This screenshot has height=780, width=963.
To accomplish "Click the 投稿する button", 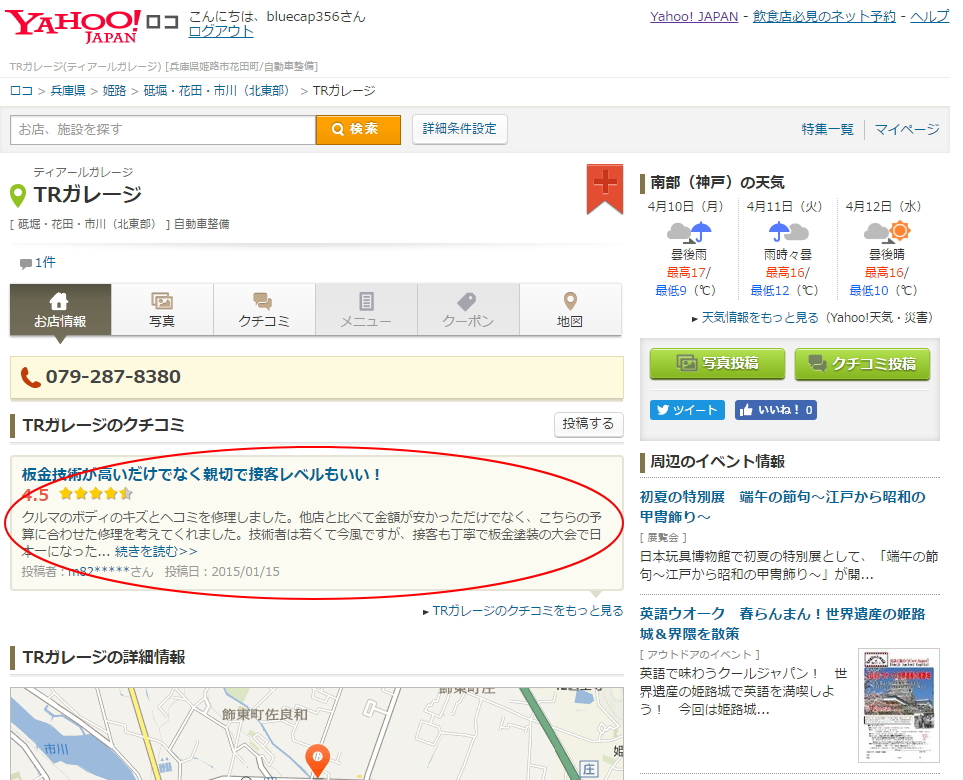I will (x=588, y=424).
